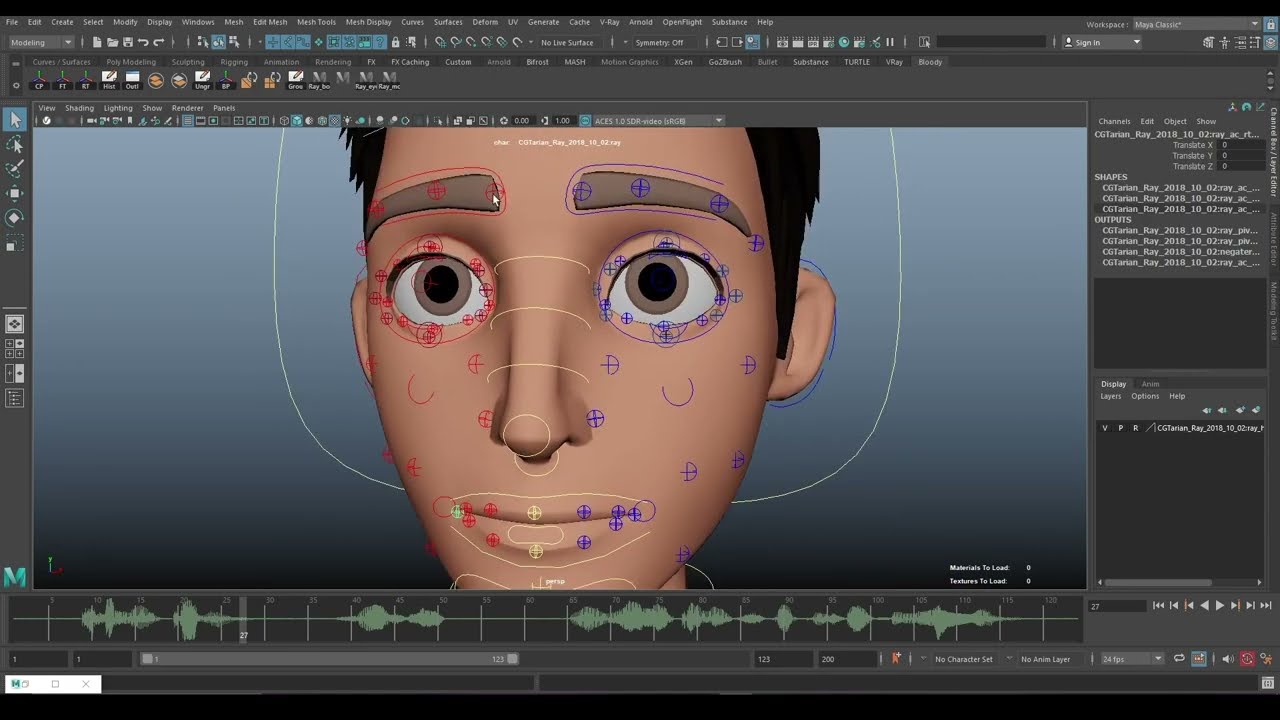Toggle the audio mute speaker icon

pos(1228,659)
